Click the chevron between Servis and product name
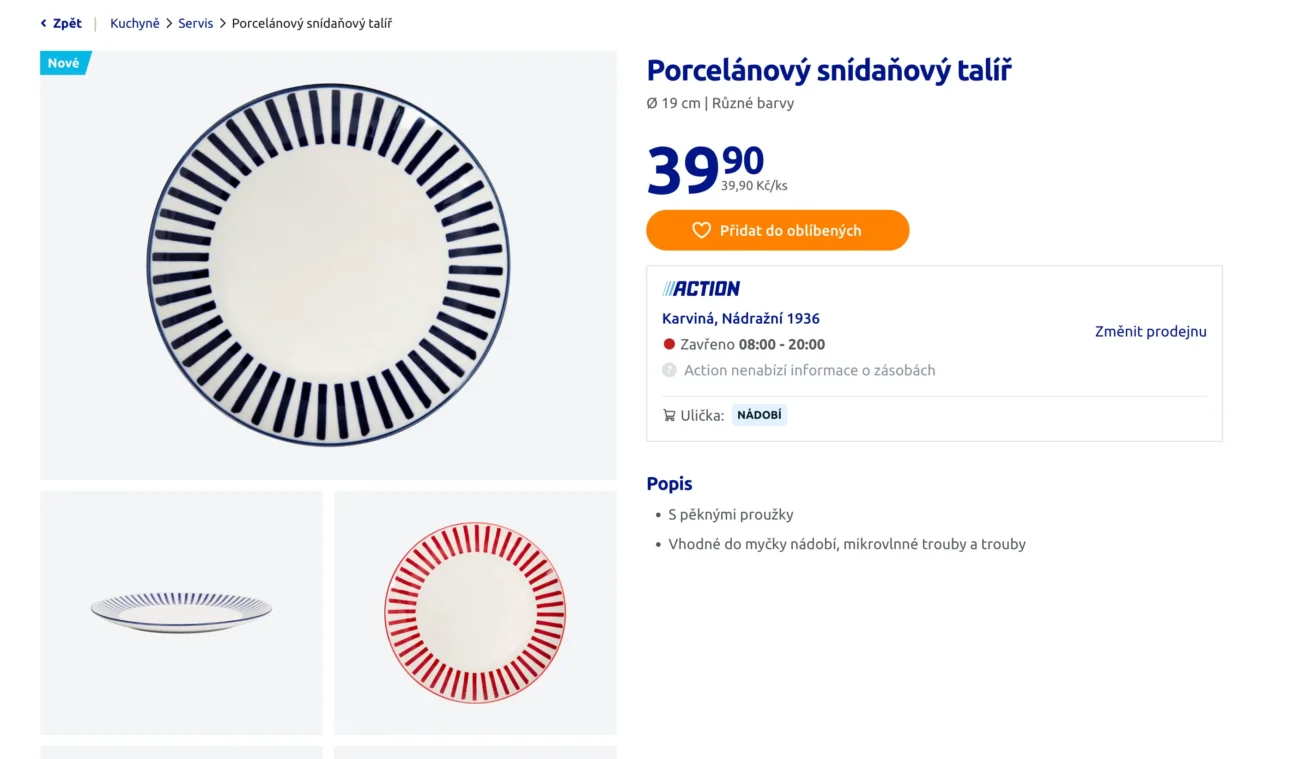This screenshot has height=759, width=1300. pyautogui.click(x=222, y=22)
